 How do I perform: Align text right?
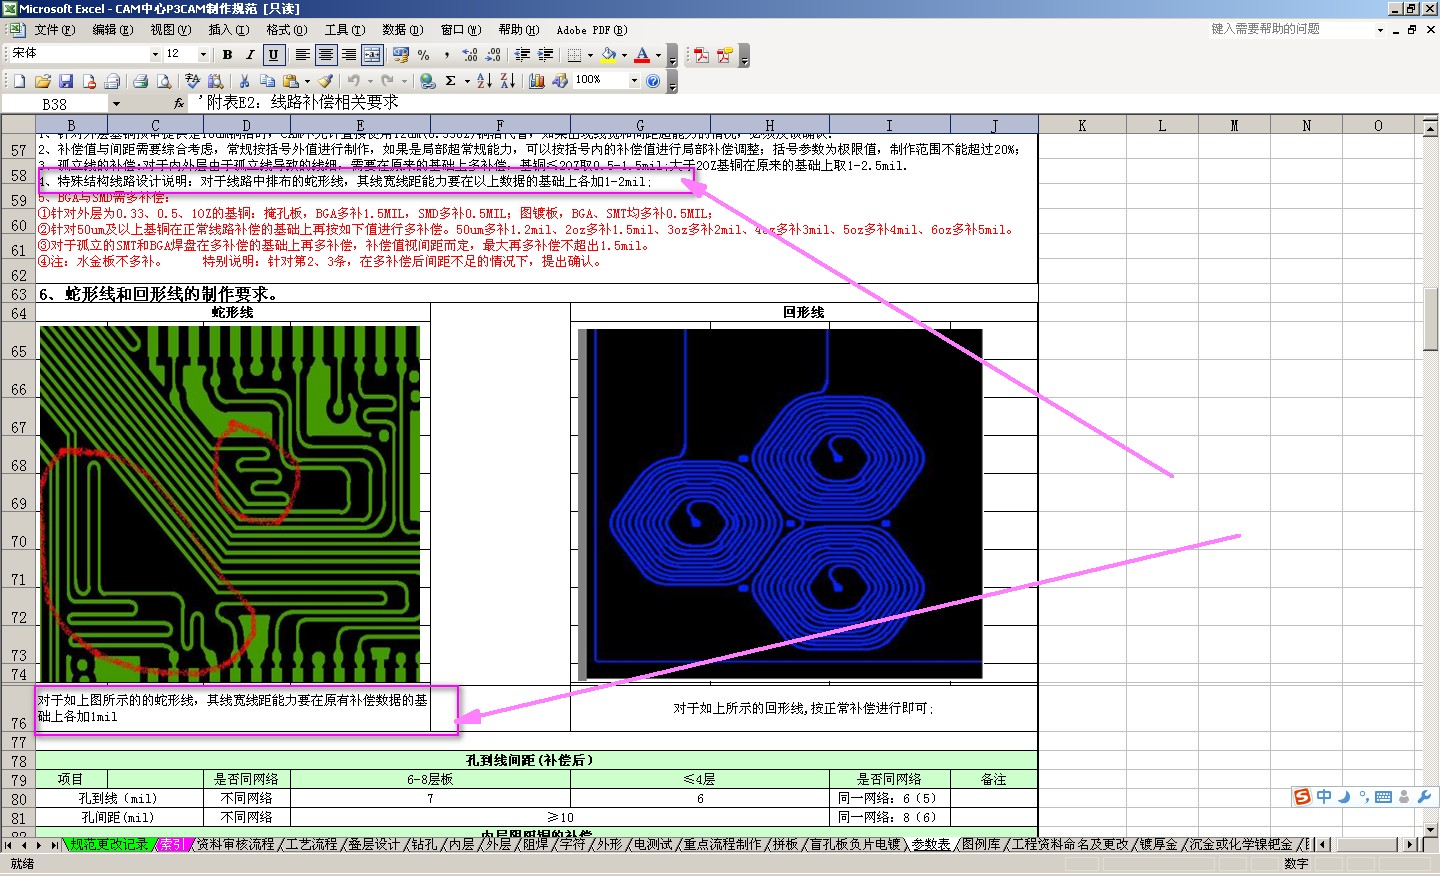tap(348, 55)
